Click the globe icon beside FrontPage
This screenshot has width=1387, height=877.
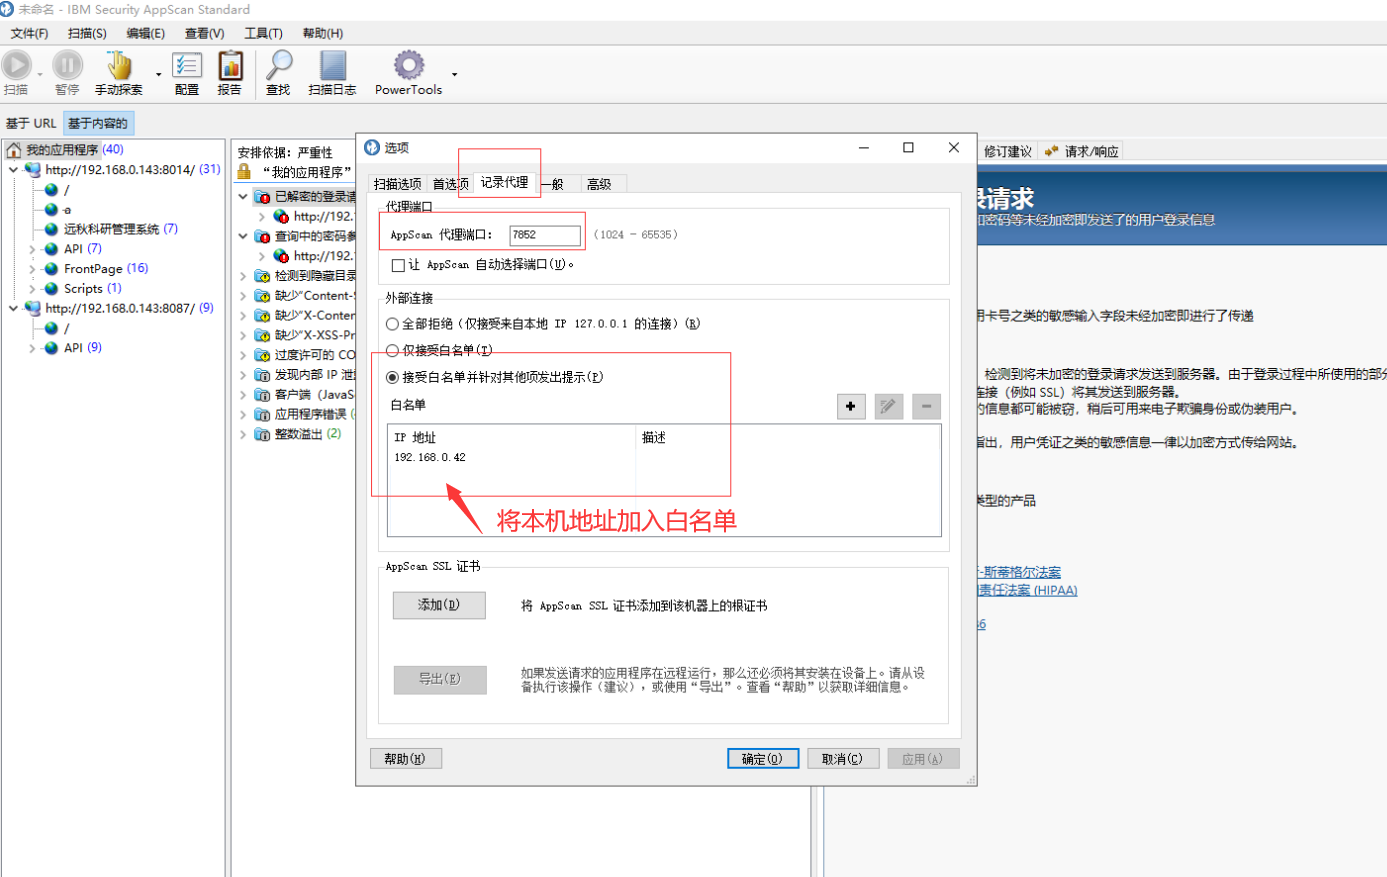click(x=51, y=268)
